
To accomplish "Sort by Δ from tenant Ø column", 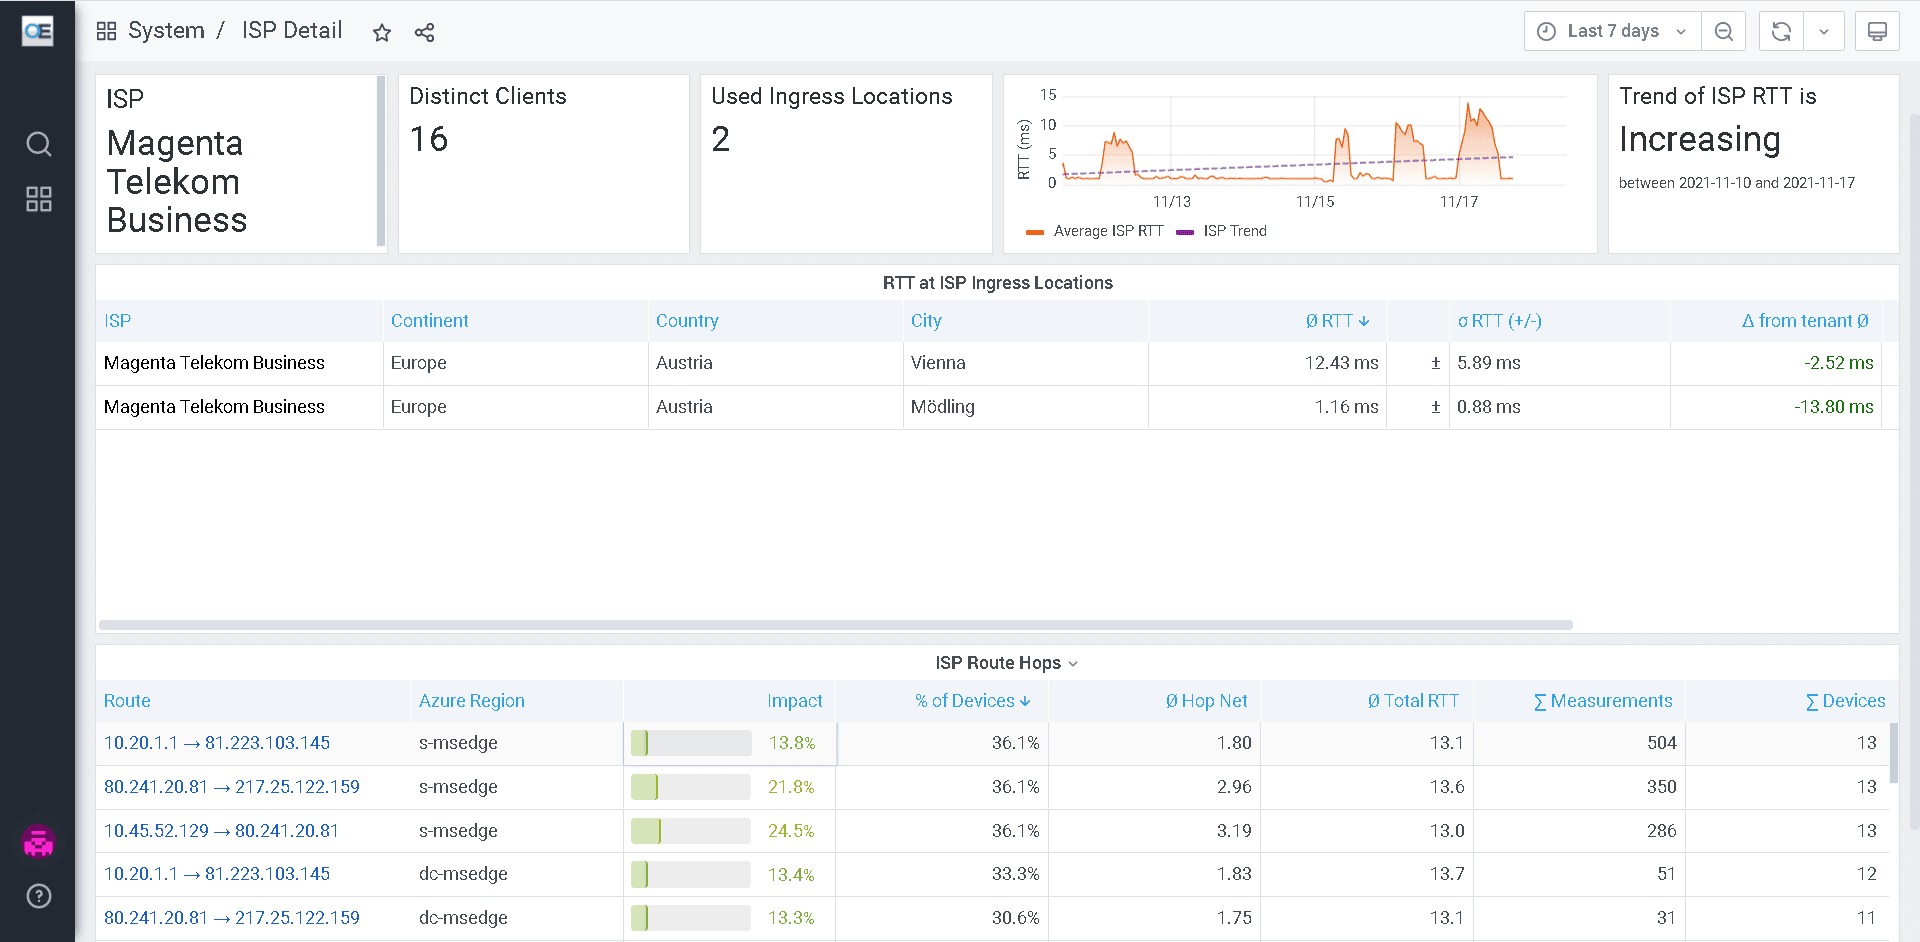I will click(1804, 321).
